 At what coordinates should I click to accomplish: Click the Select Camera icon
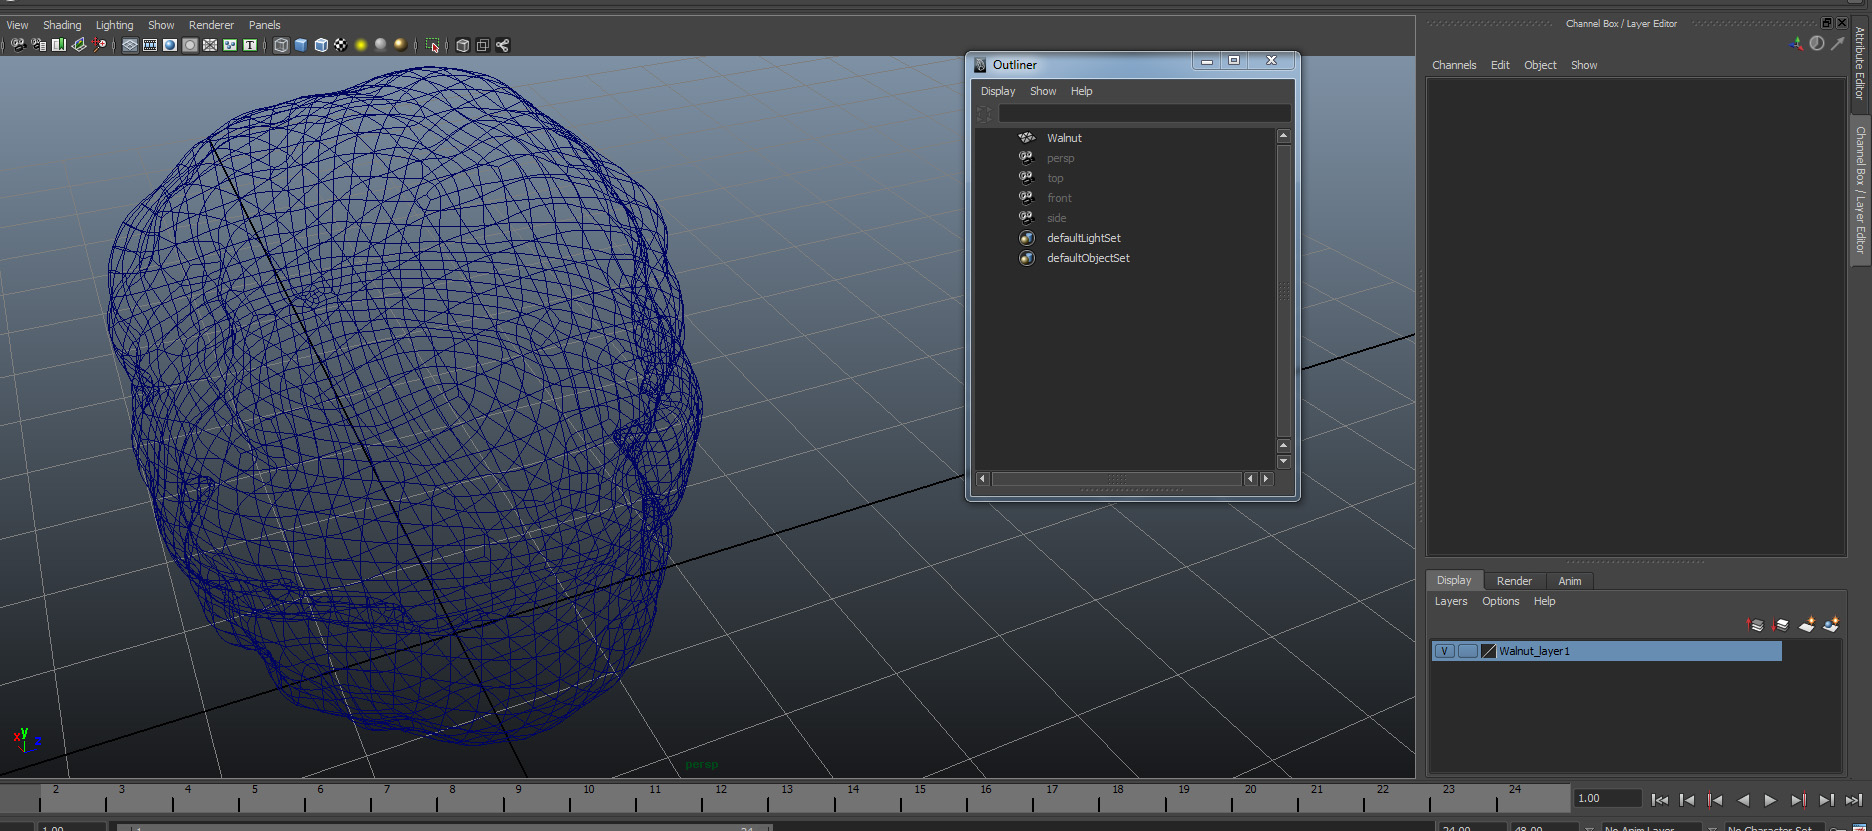click(x=18, y=45)
